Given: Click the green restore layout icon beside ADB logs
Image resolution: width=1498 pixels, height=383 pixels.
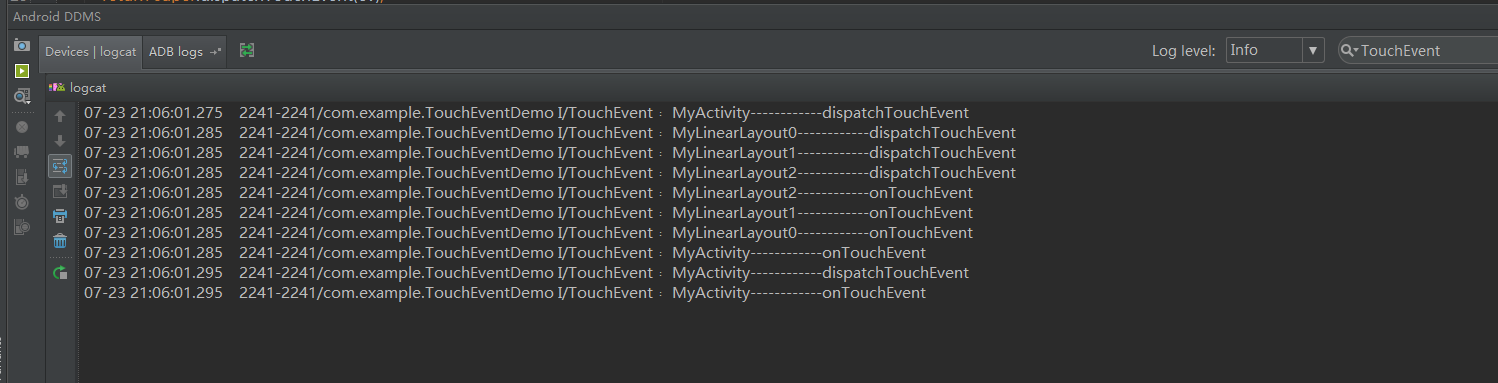Looking at the screenshot, I should [x=247, y=50].
